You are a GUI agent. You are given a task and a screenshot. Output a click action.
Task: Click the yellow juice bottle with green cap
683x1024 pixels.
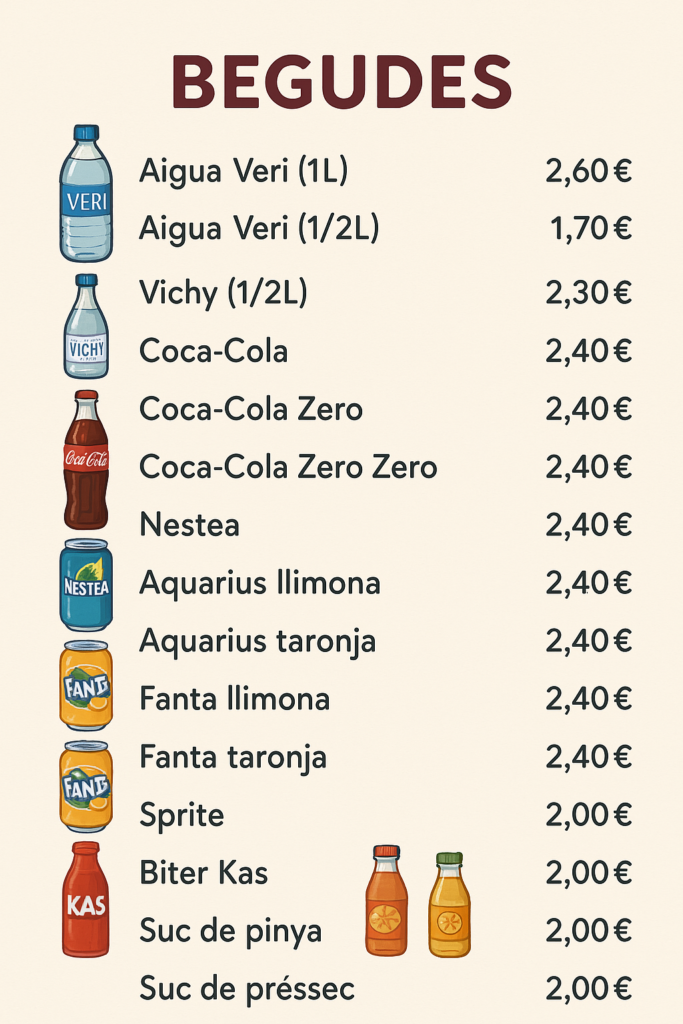pyautogui.click(x=449, y=904)
